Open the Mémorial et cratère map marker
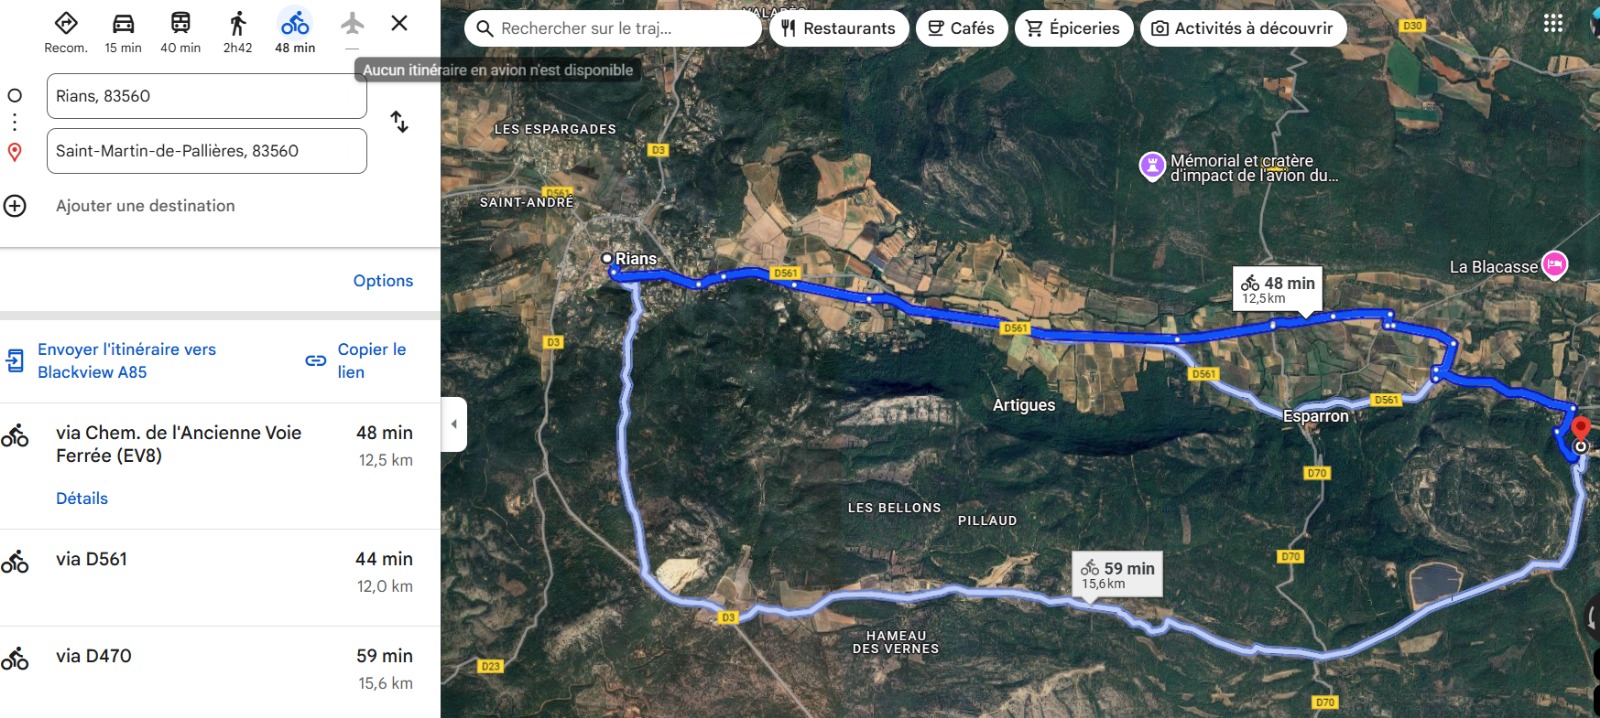 point(1152,166)
